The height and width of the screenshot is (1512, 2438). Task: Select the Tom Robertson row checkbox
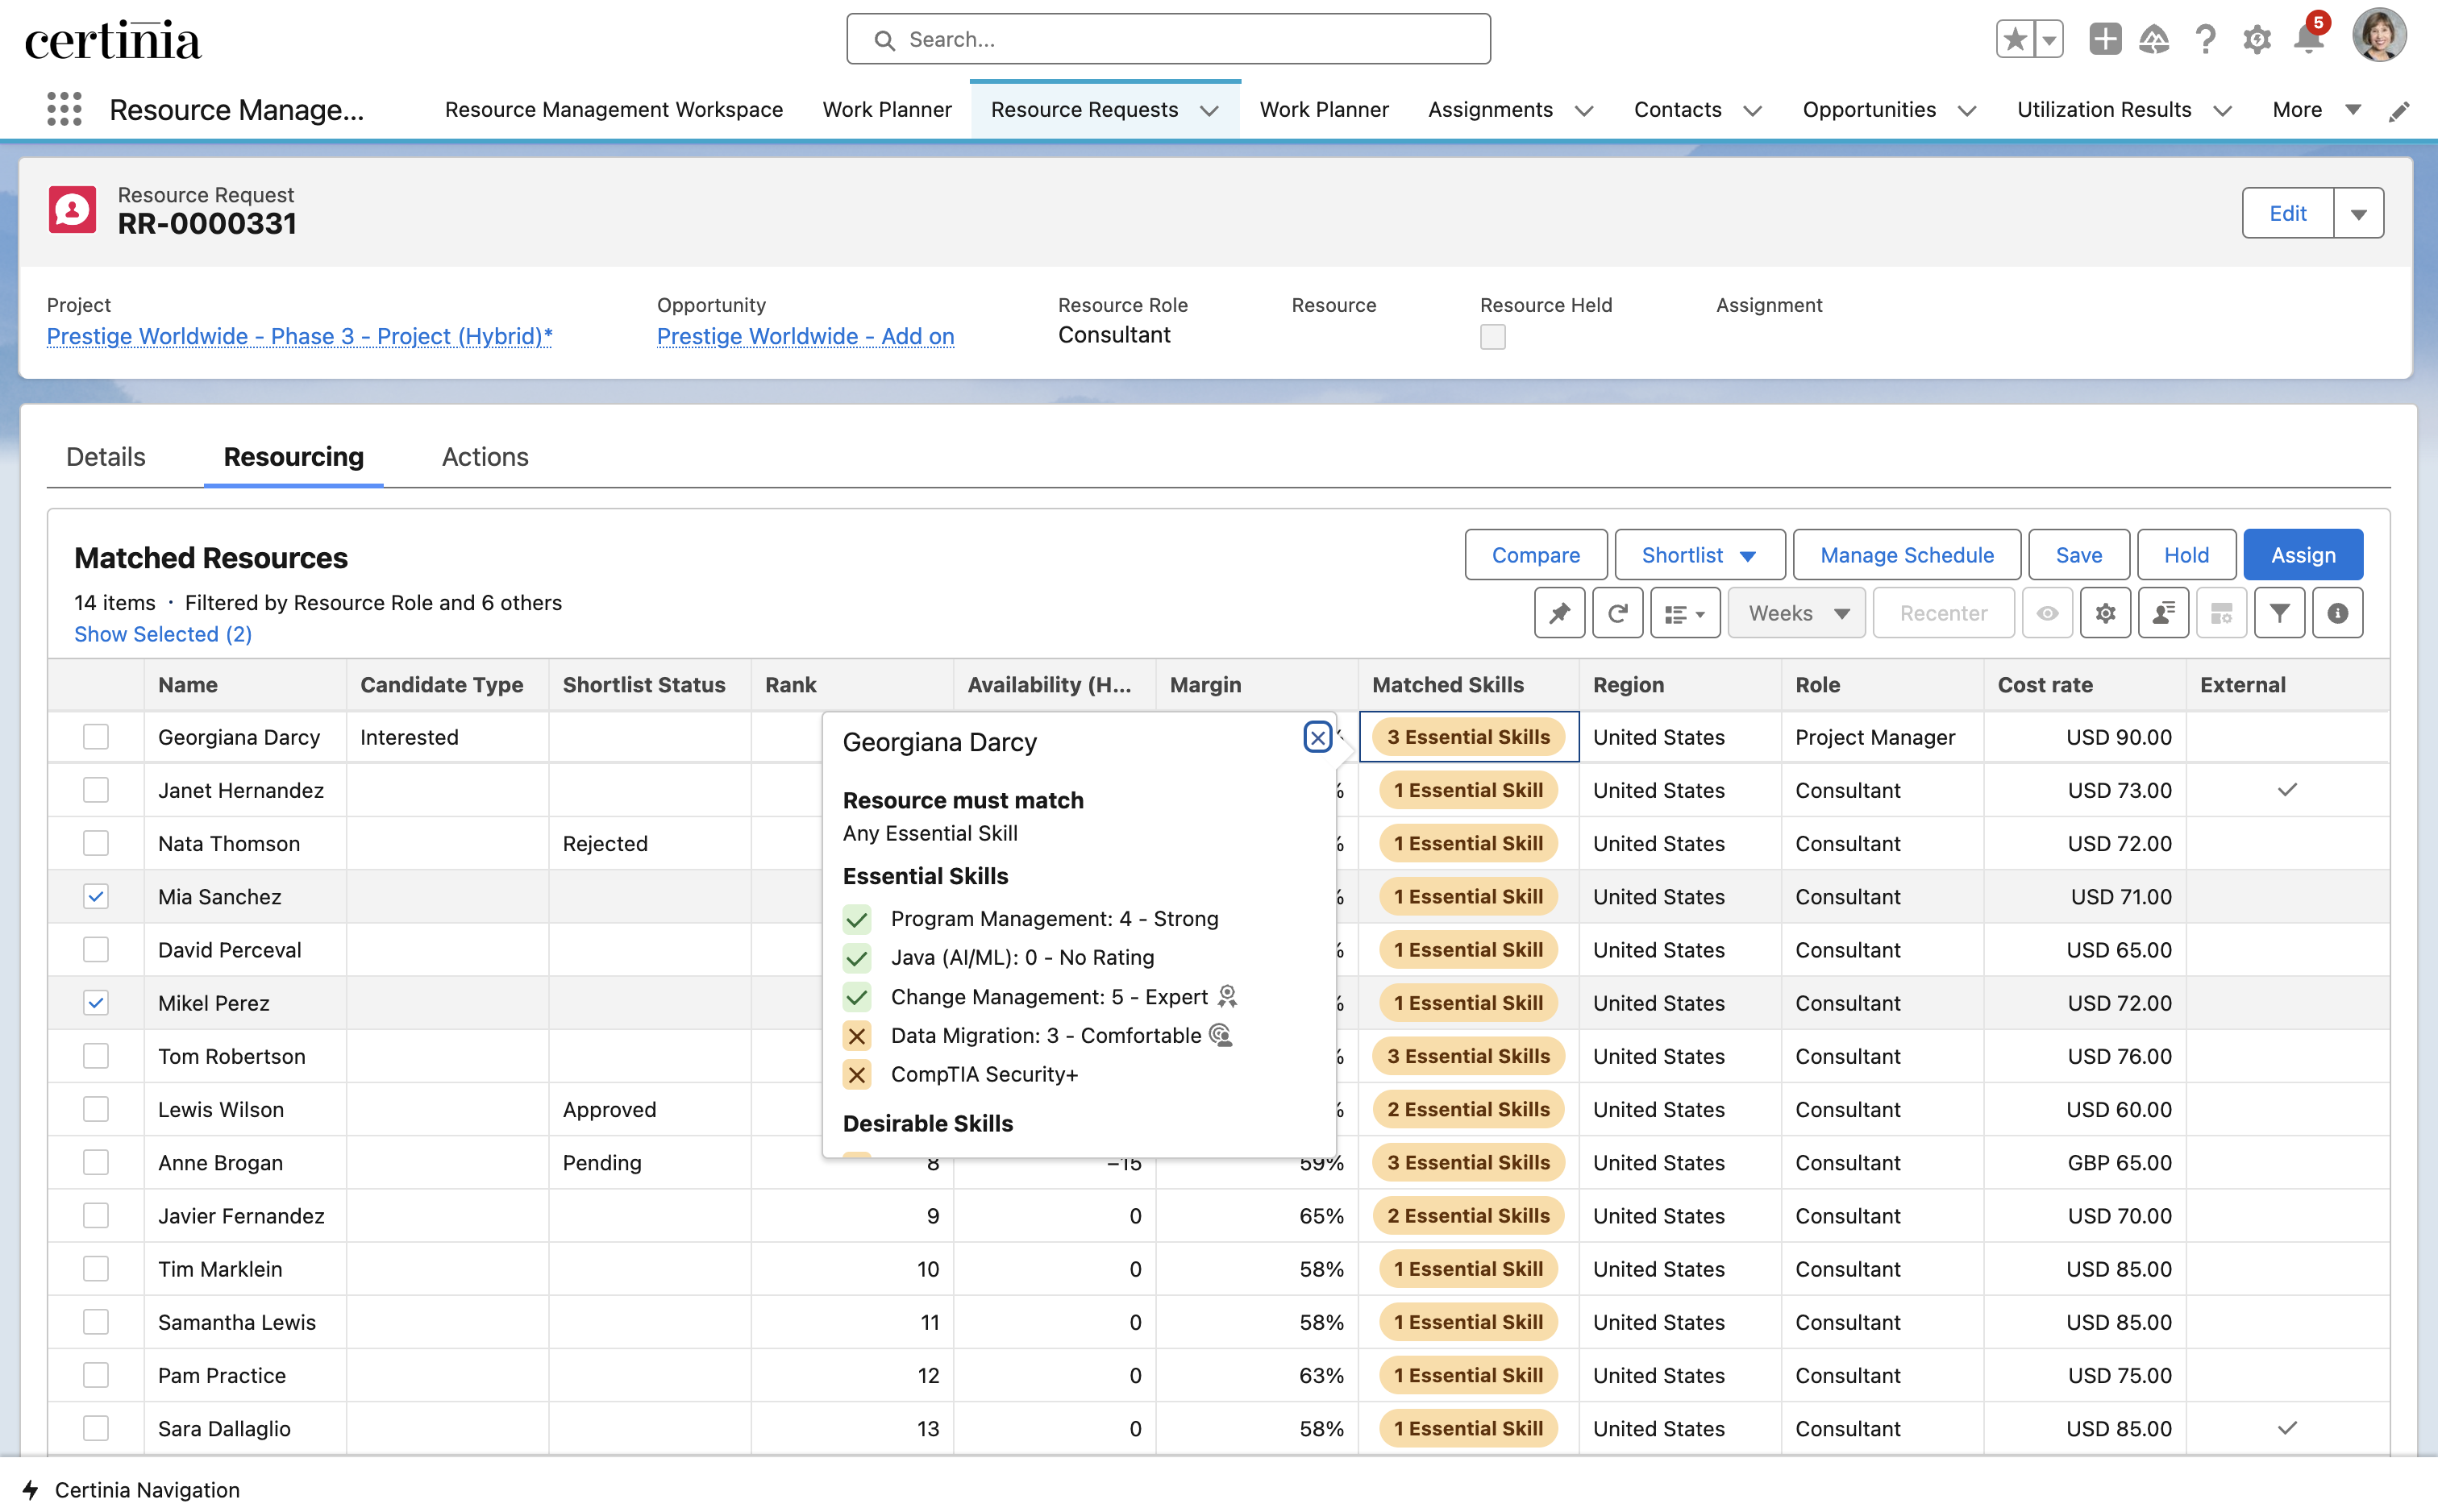95,1055
